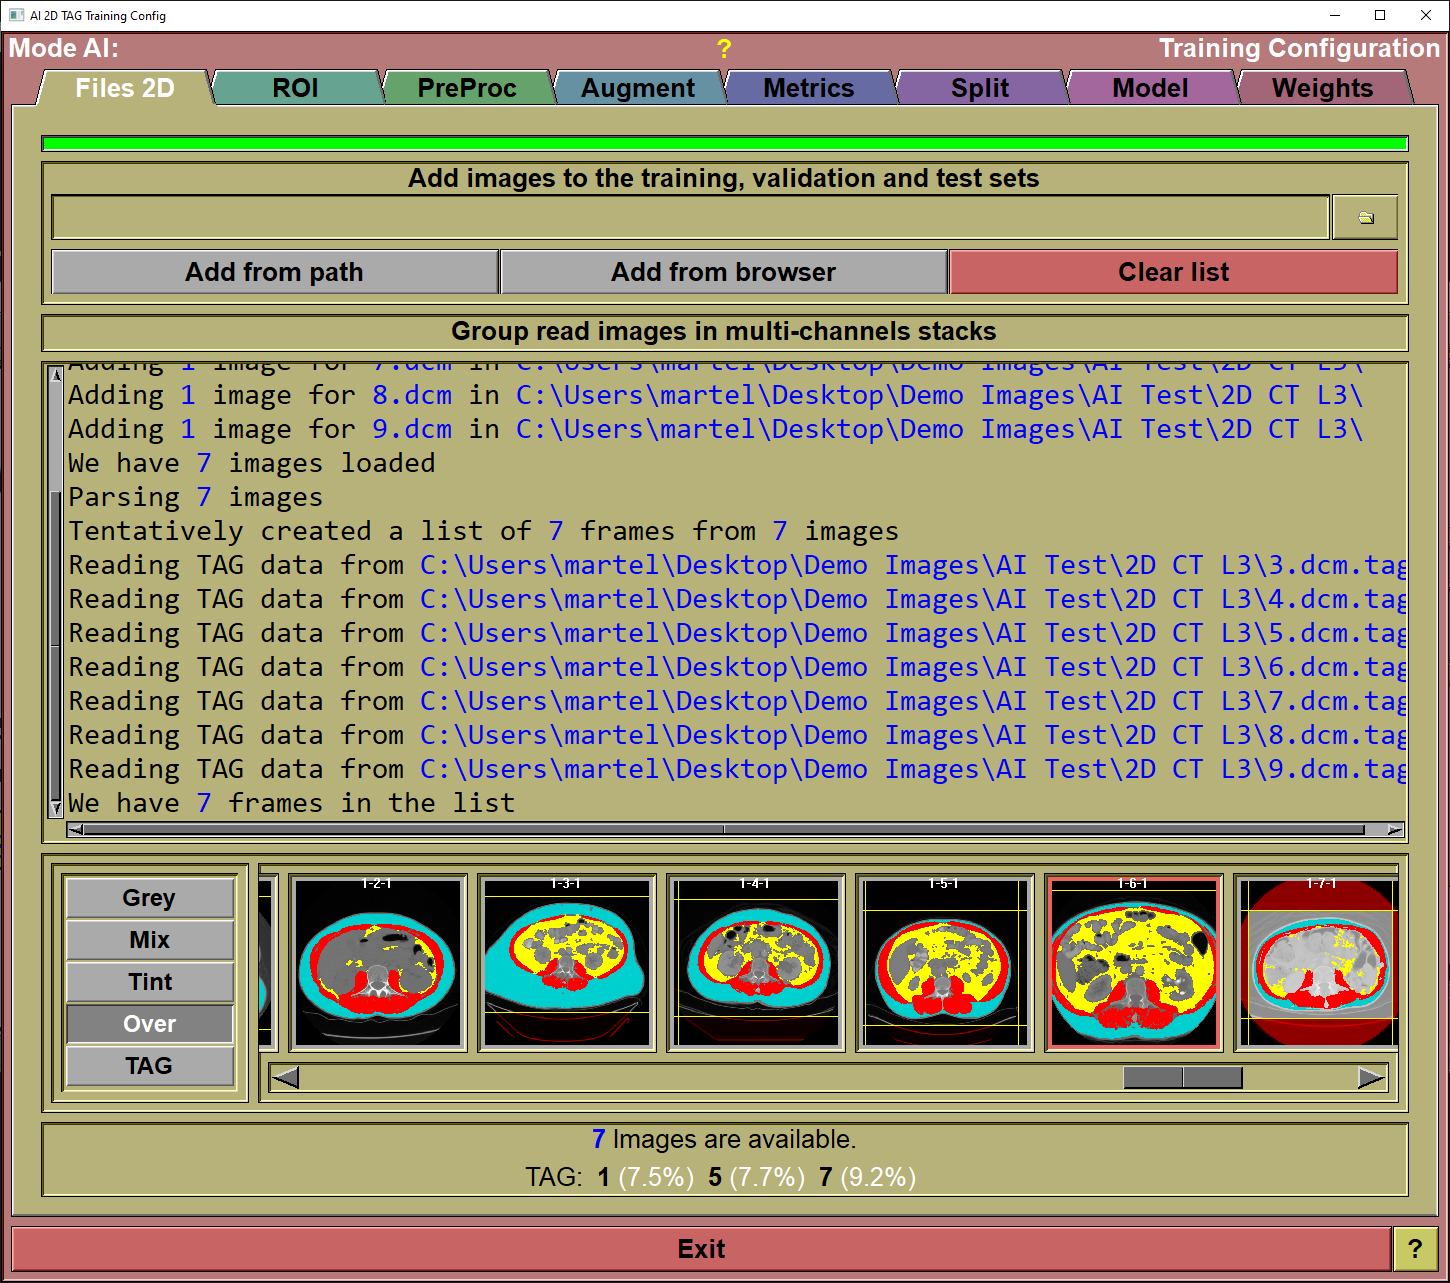Enable Tint display mode
Viewport: 1450px width, 1283px height.
(x=150, y=982)
